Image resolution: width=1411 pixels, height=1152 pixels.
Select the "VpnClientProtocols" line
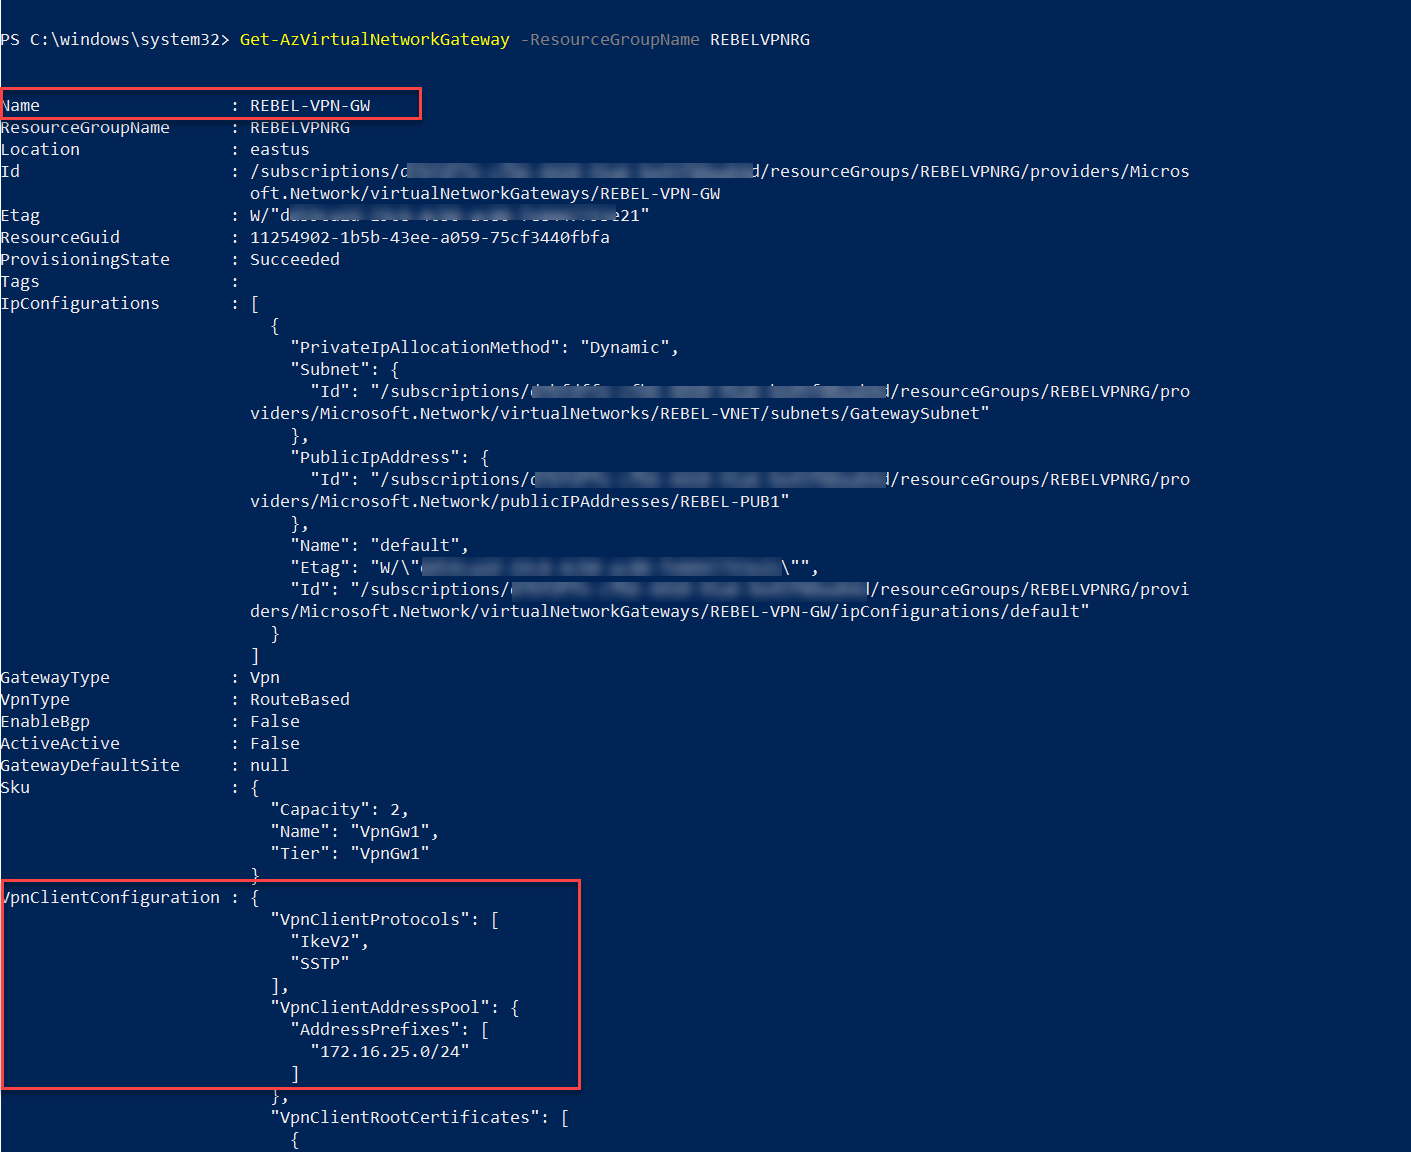[x=385, y=920]
